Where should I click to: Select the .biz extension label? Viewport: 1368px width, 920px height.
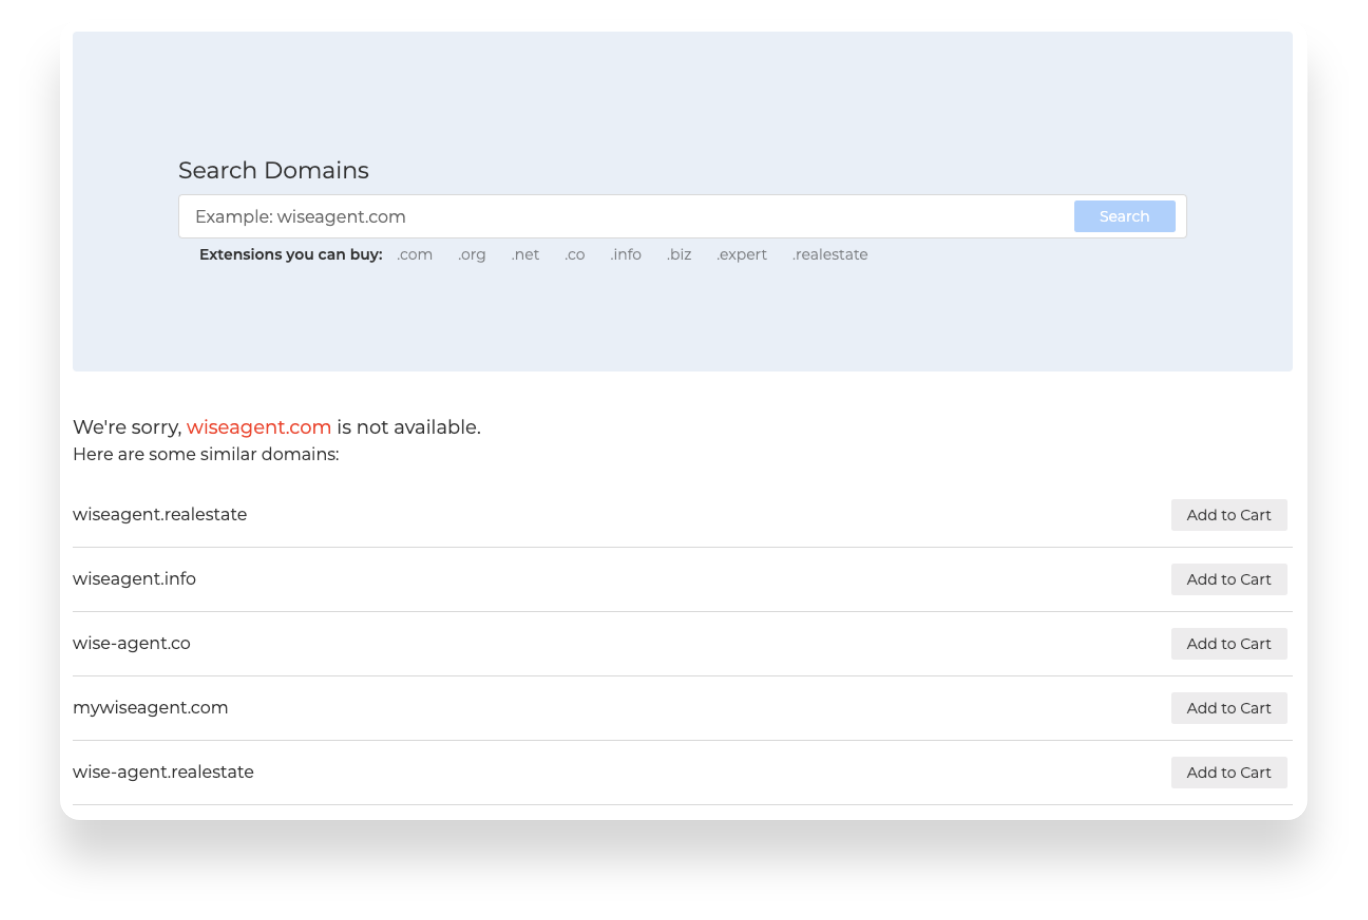679,254
